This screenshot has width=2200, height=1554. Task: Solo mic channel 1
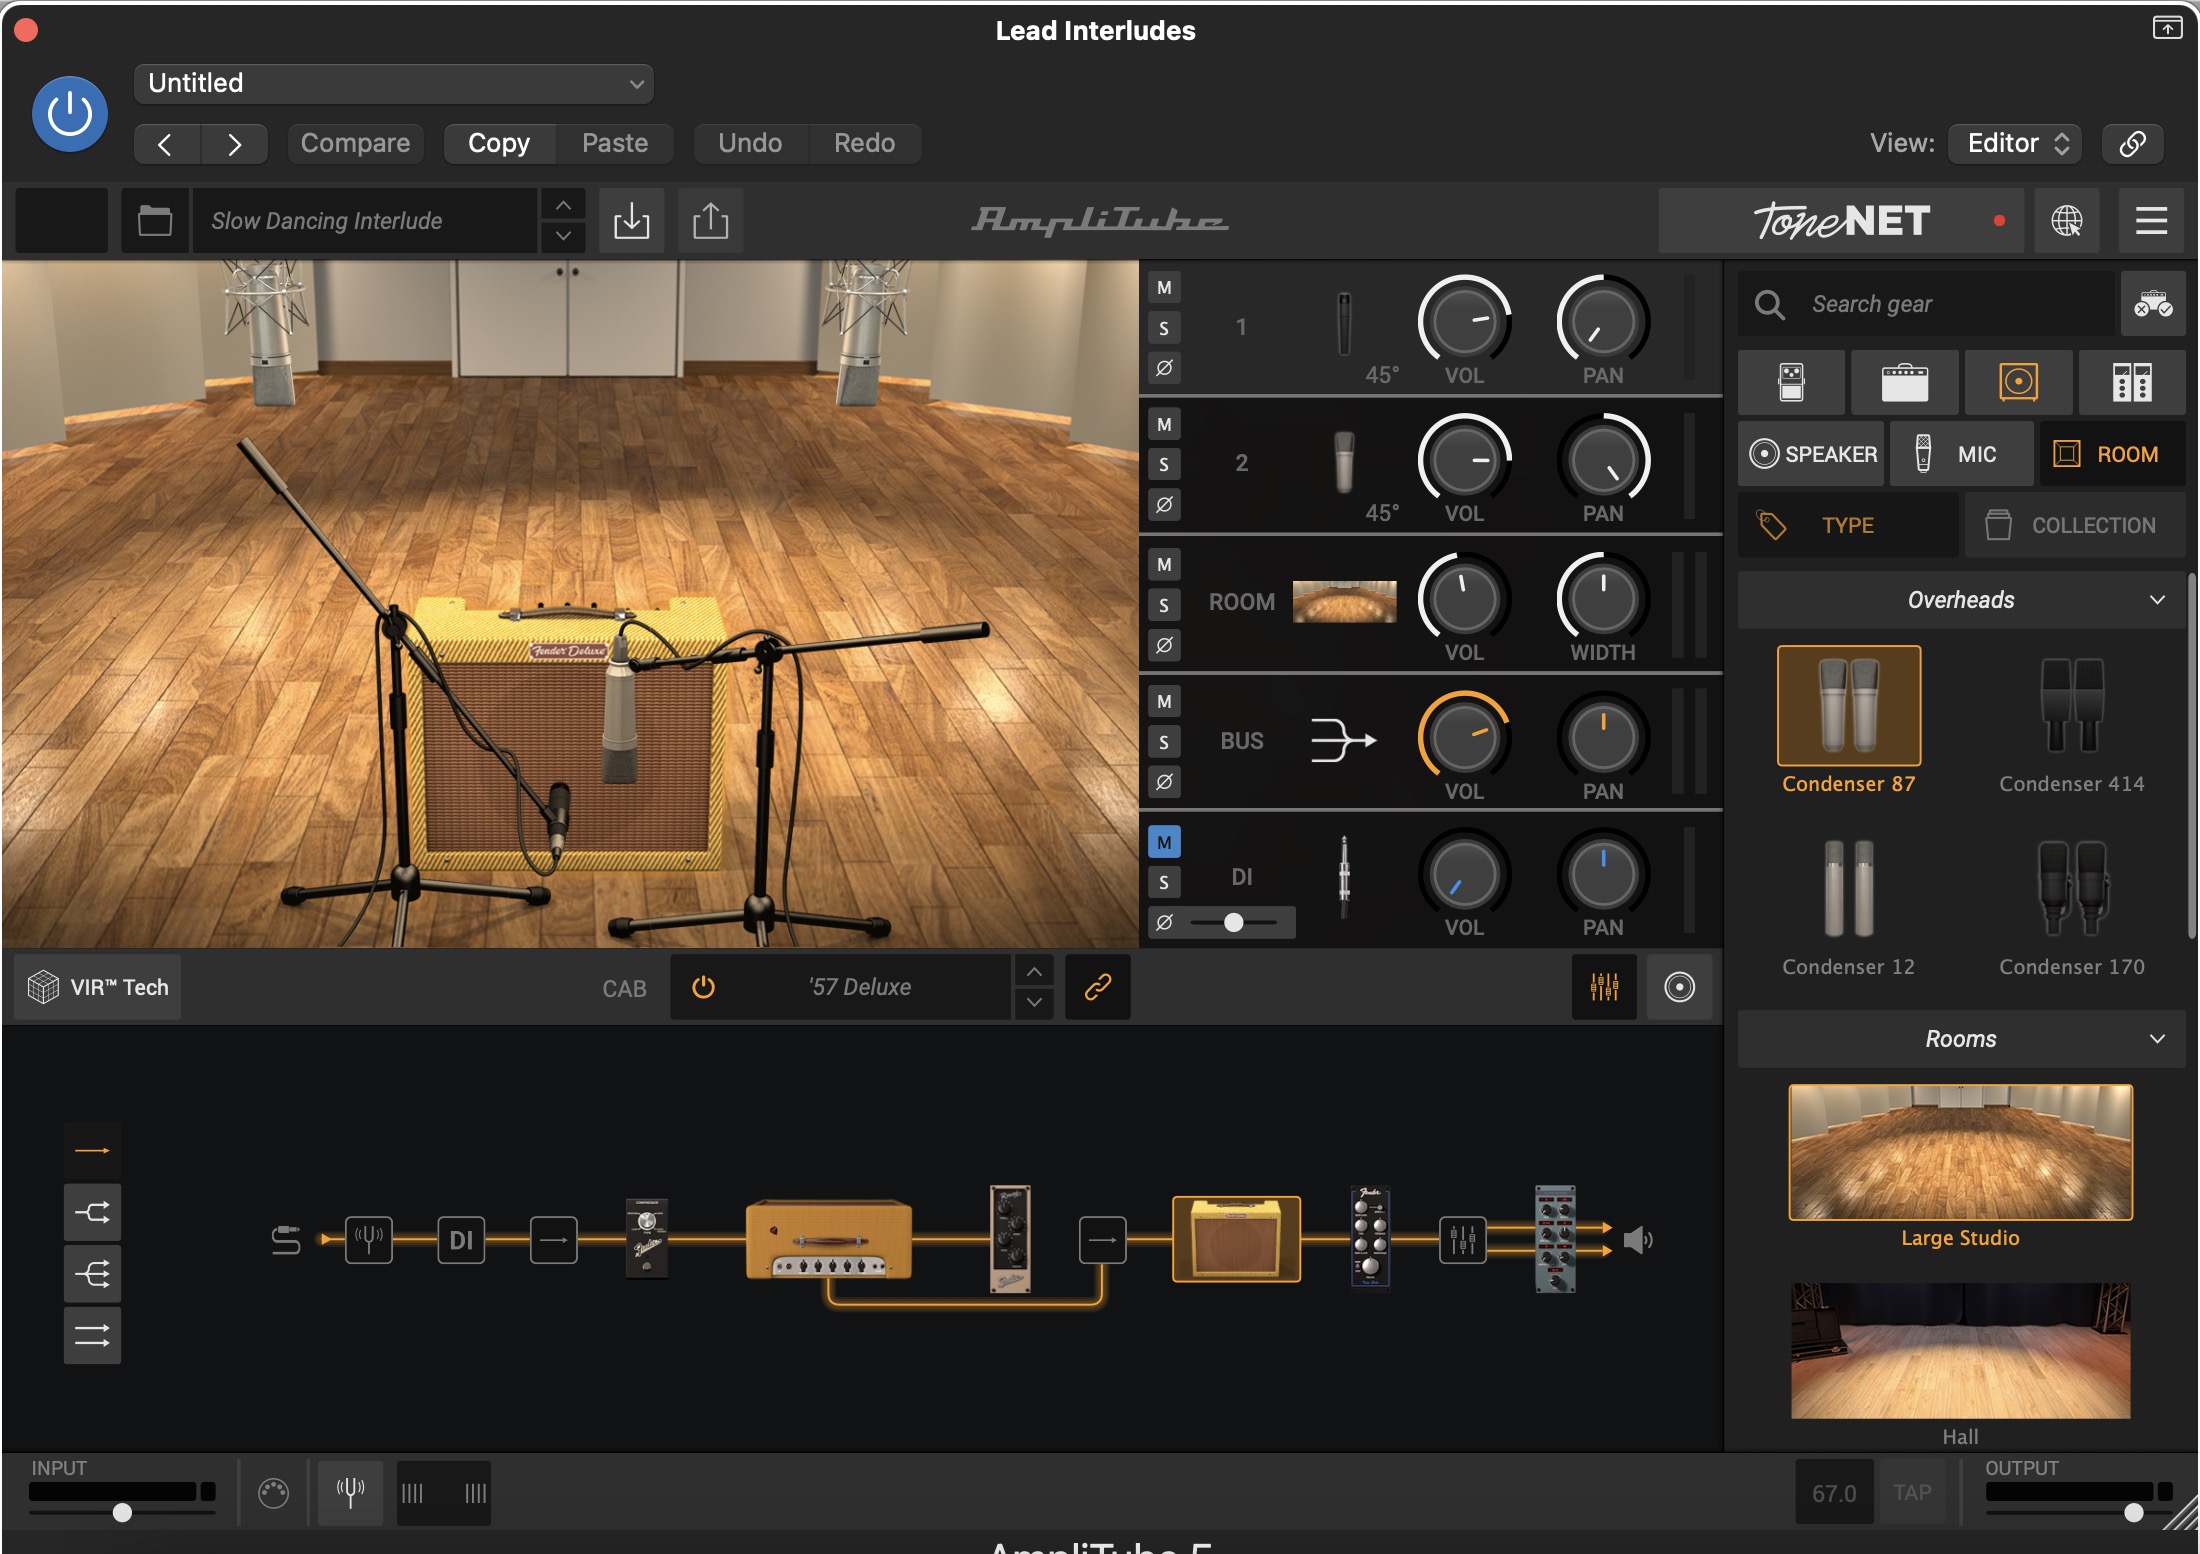pos(1164,328)
